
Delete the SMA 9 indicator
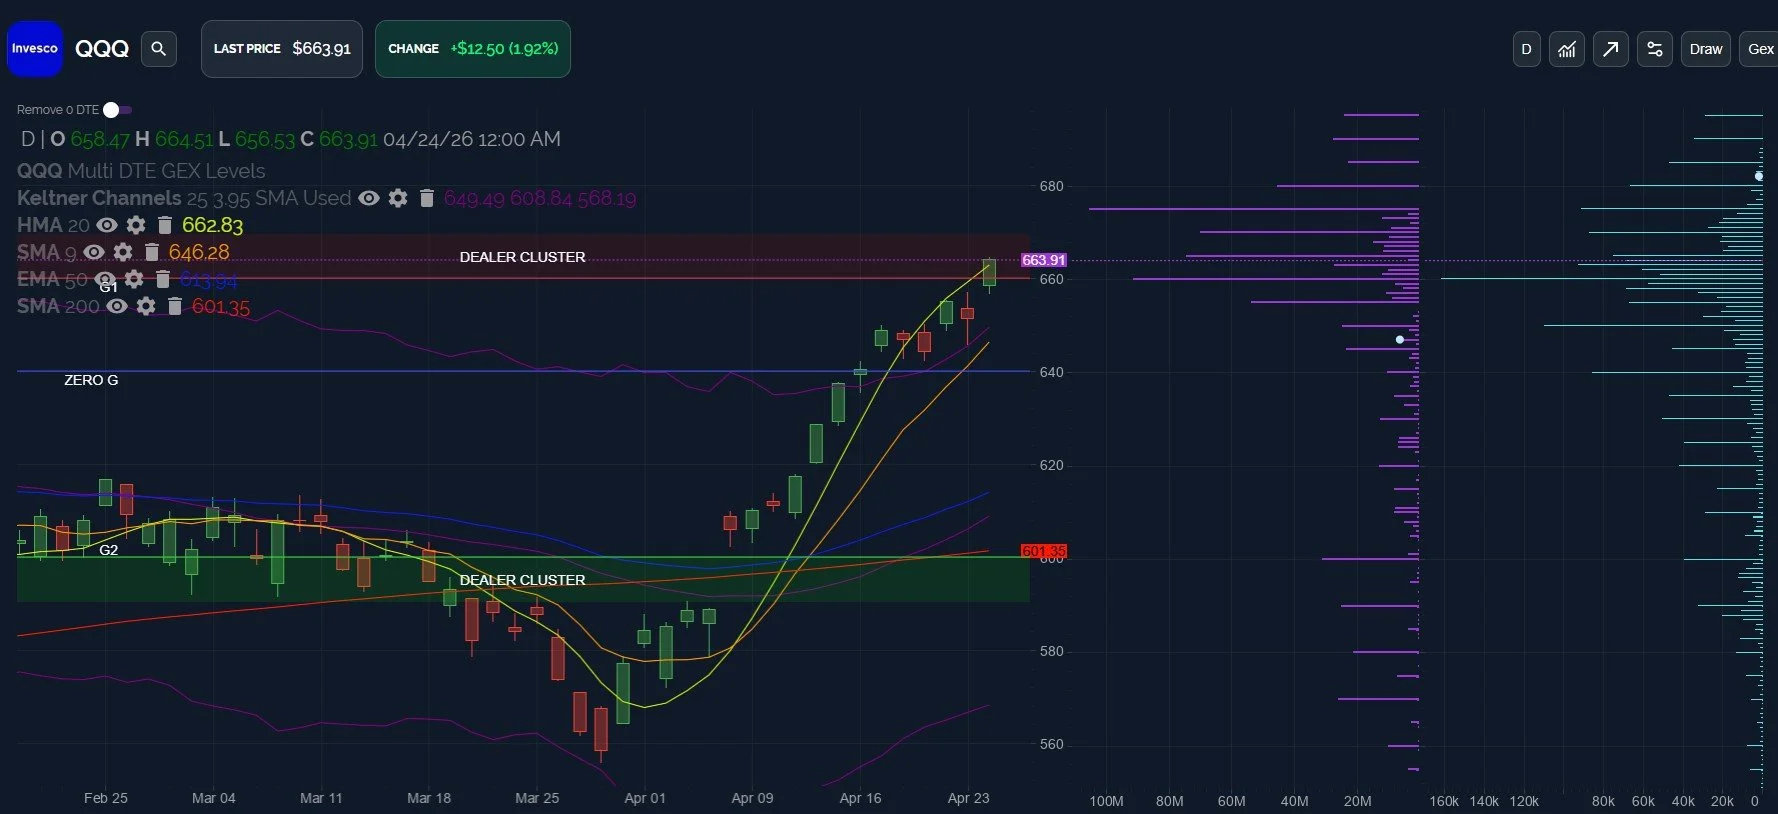pyautogui.click(x=152, y=252)
